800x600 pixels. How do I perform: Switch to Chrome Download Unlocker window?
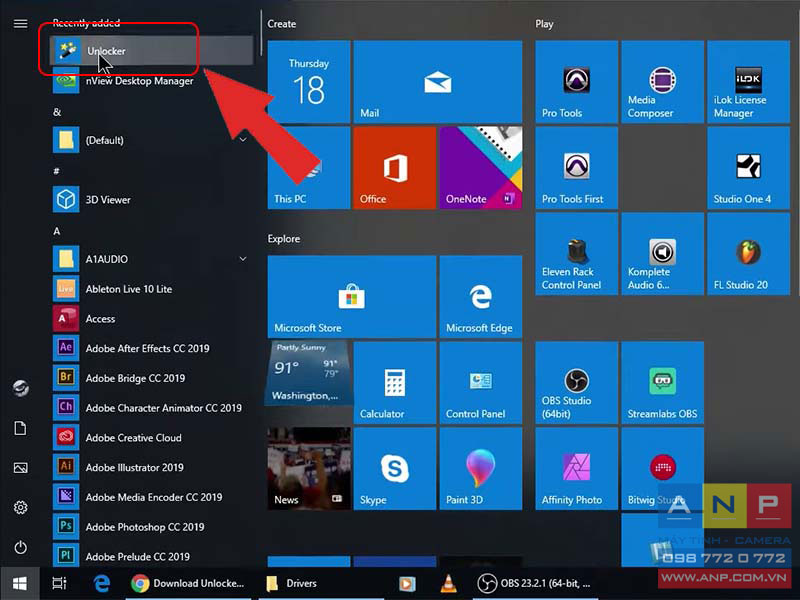(188, 583)
